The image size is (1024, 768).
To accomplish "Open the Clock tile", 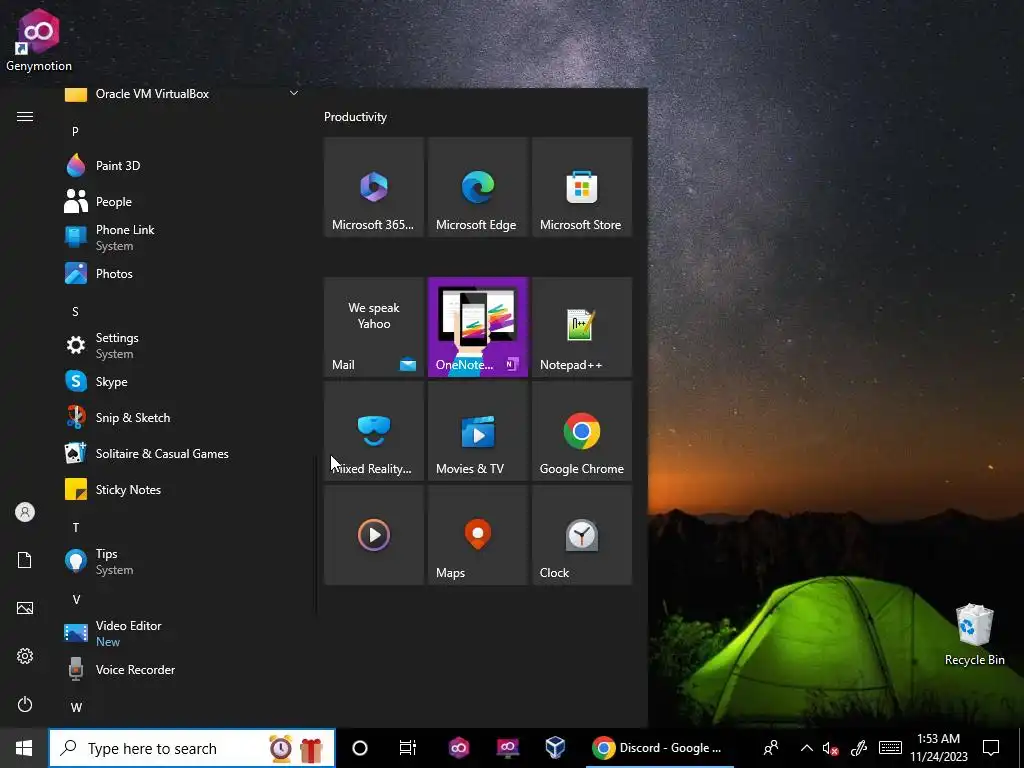I will coord(582,536).
